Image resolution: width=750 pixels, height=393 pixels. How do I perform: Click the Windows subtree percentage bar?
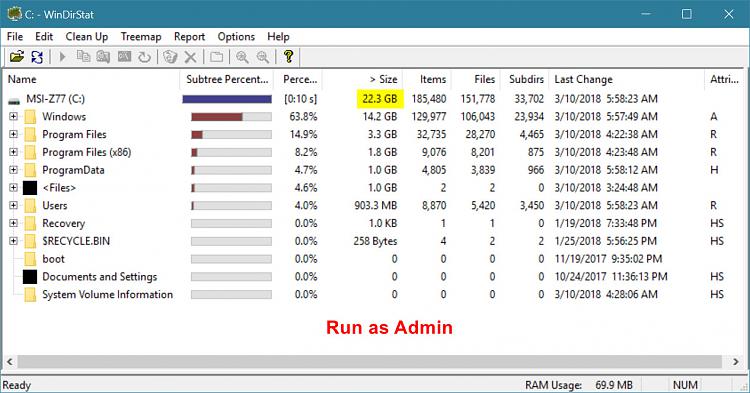coord(231,117)
